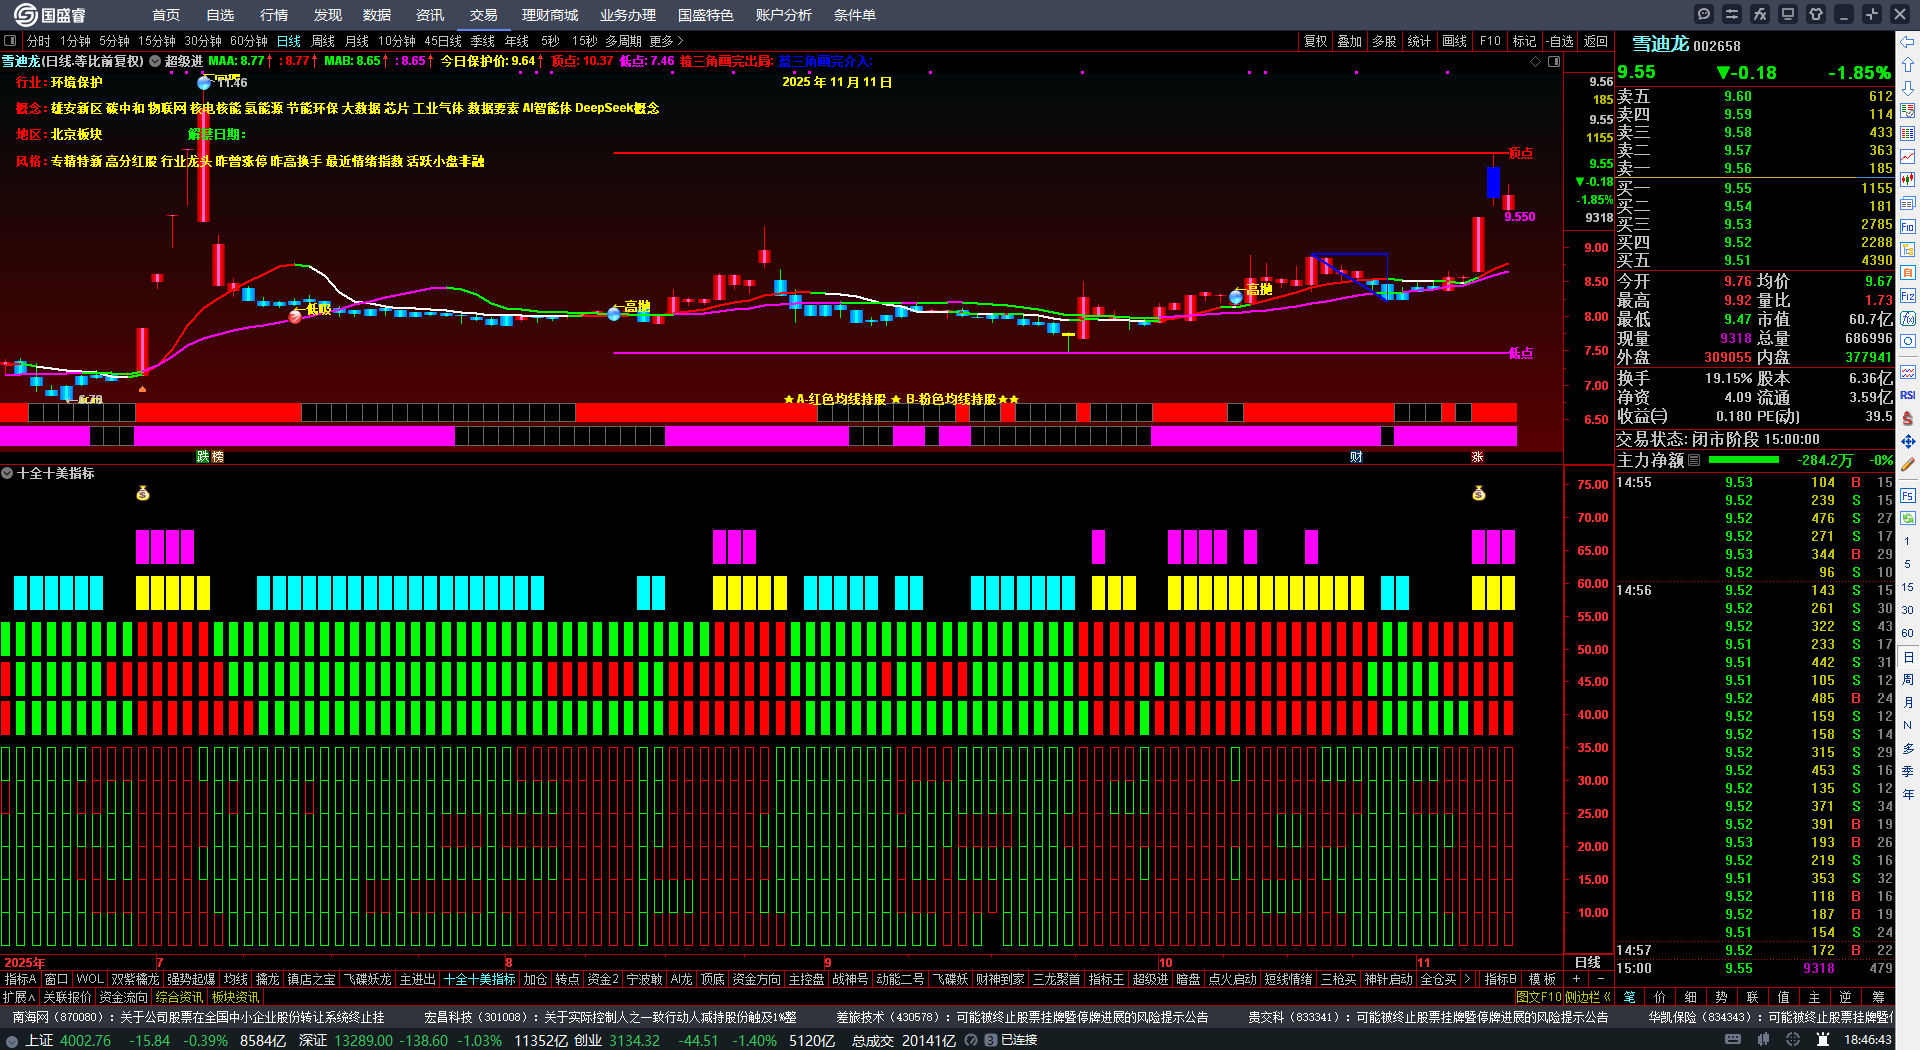1920x1050 pixels.
Task: Open the message center chat icon
Action: (x=1704, y=14)
